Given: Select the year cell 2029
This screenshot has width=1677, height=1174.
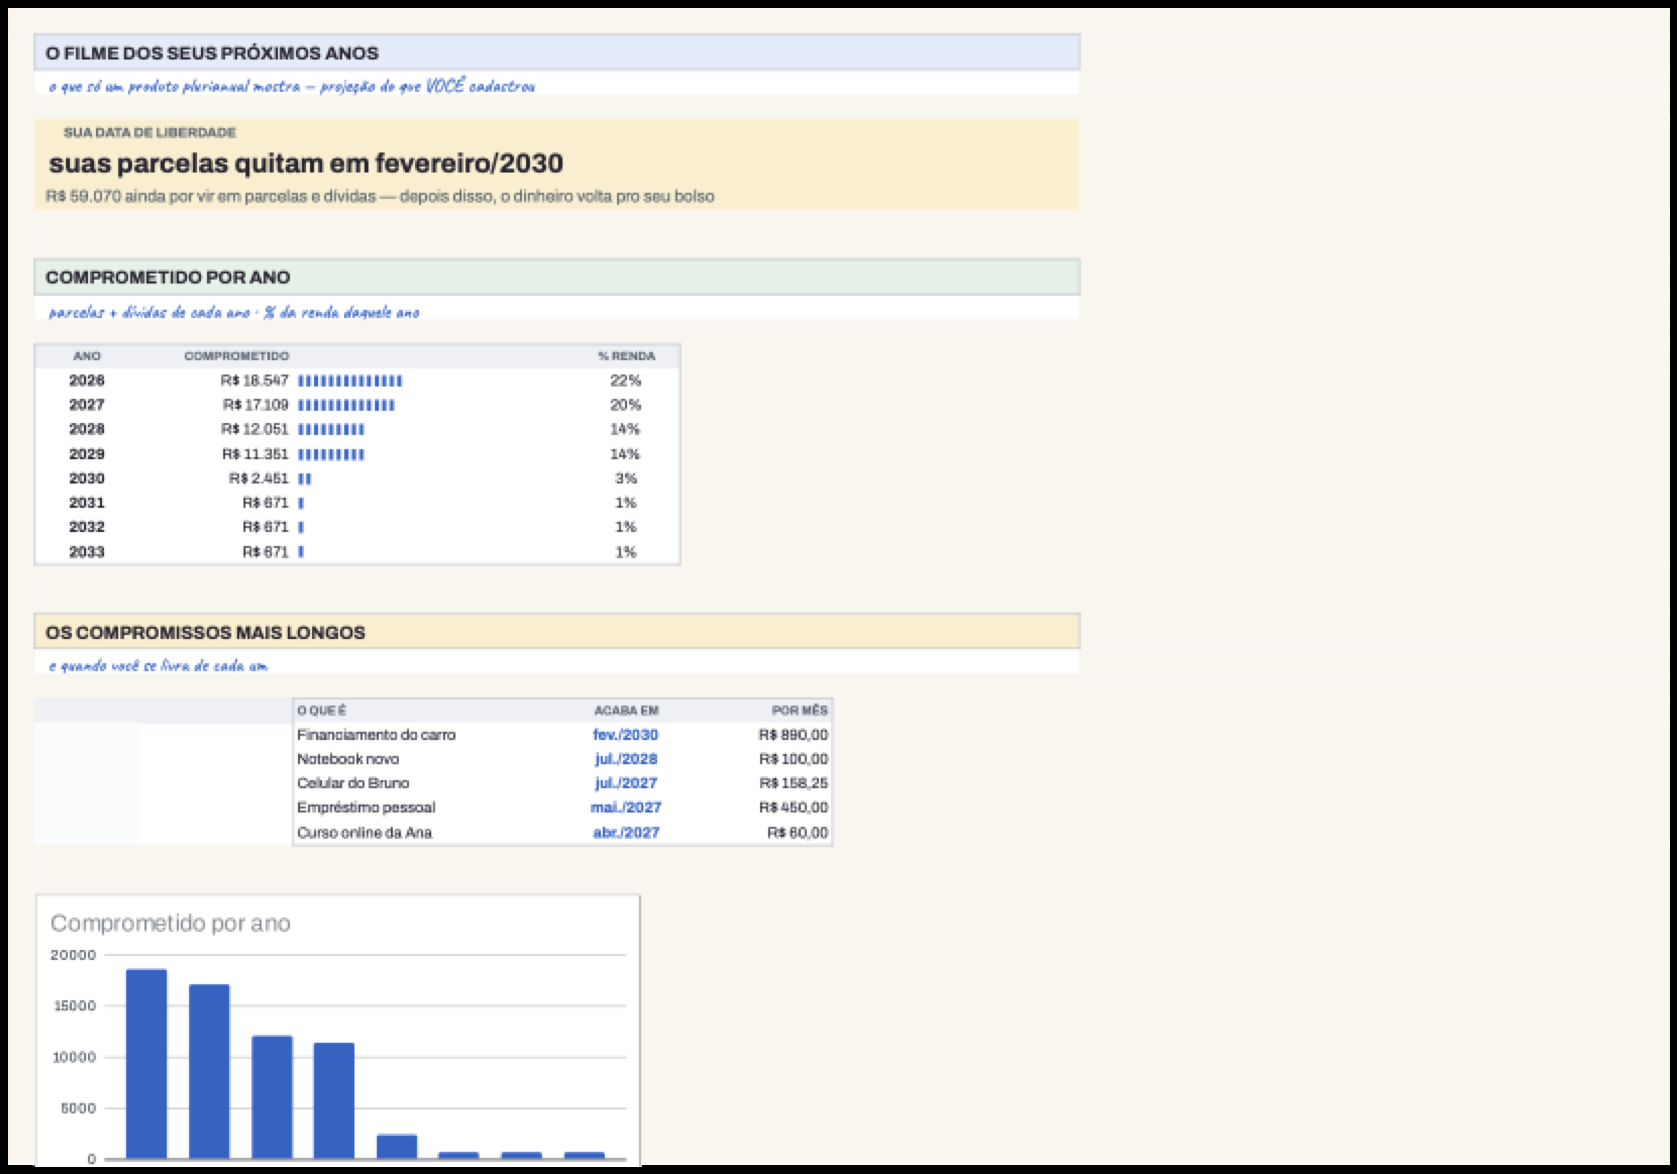Looking at the screenshot, I should (x=87, y=454).
